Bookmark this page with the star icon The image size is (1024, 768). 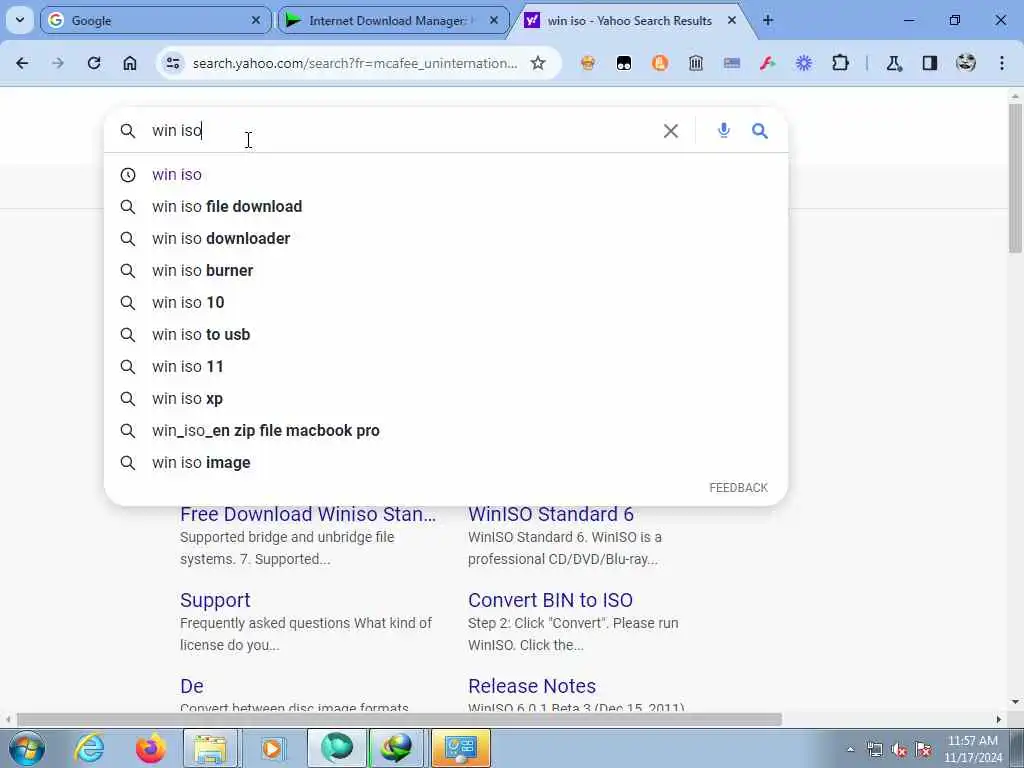[x=537, y=63]
